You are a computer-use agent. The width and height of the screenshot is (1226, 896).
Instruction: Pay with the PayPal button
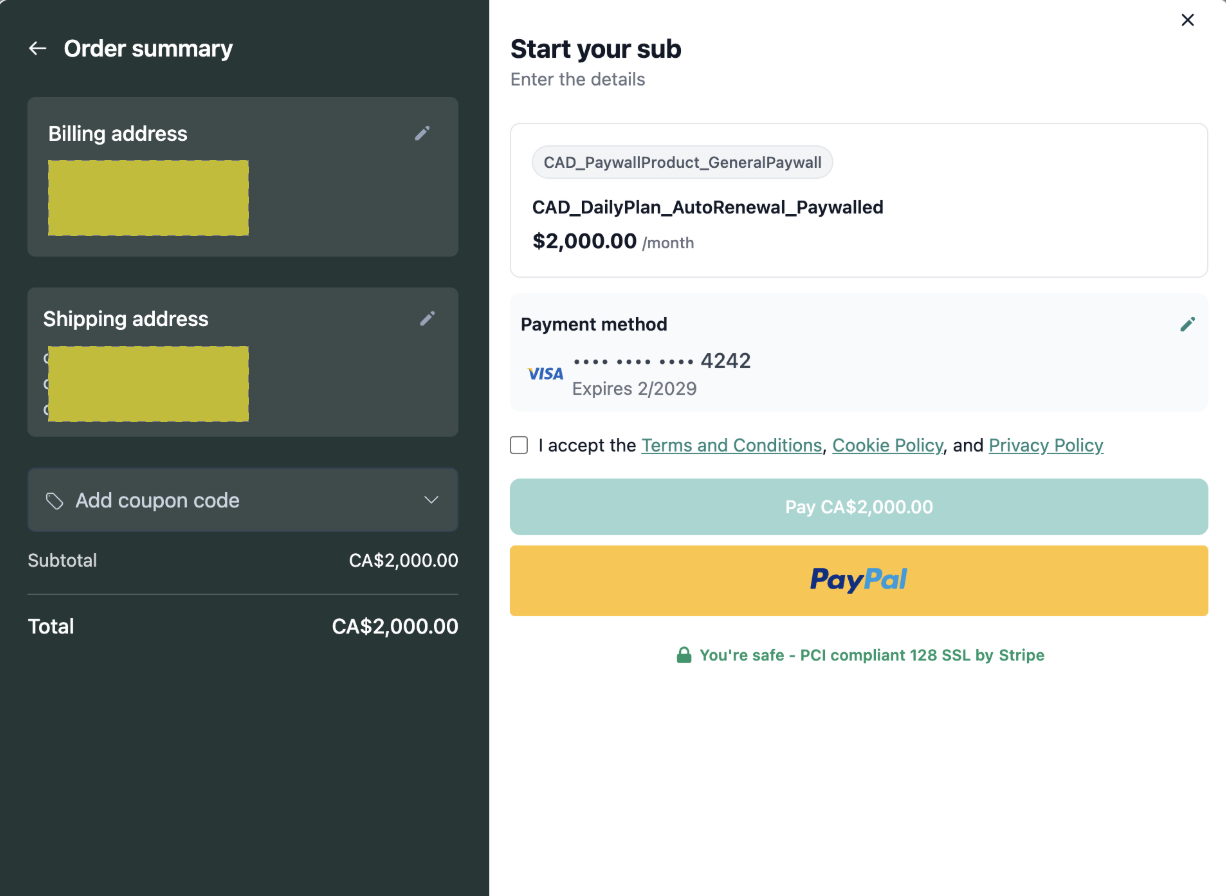point(859,580)
